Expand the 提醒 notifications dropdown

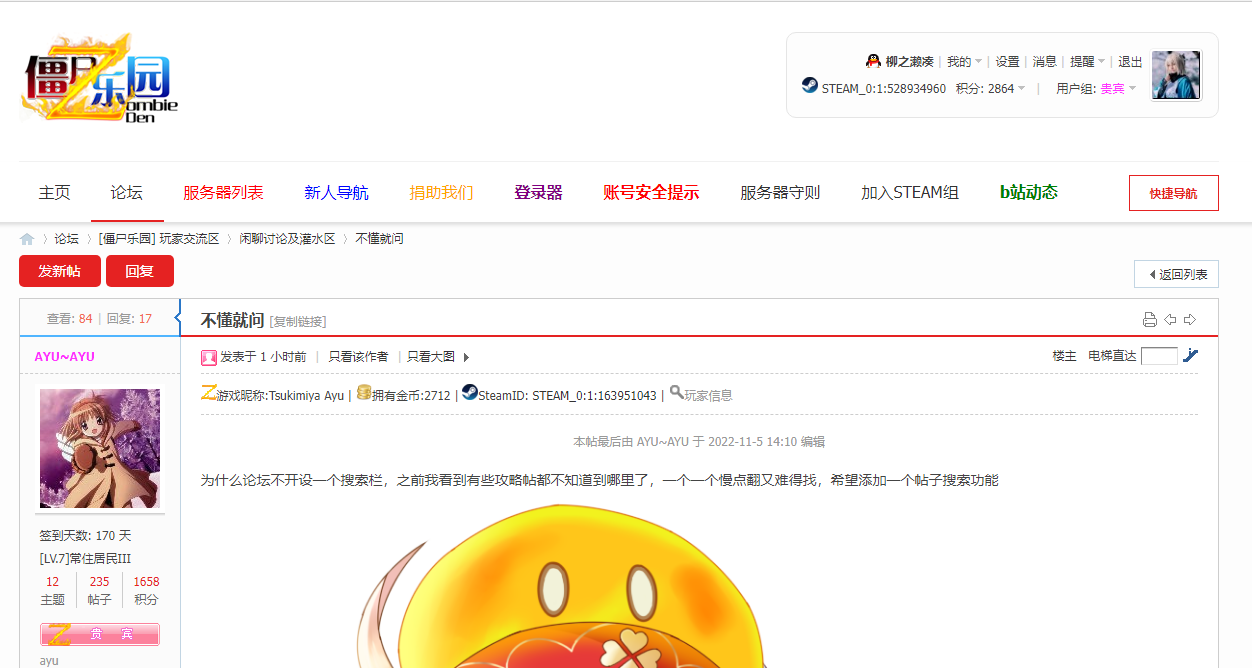click(1087, 61)
